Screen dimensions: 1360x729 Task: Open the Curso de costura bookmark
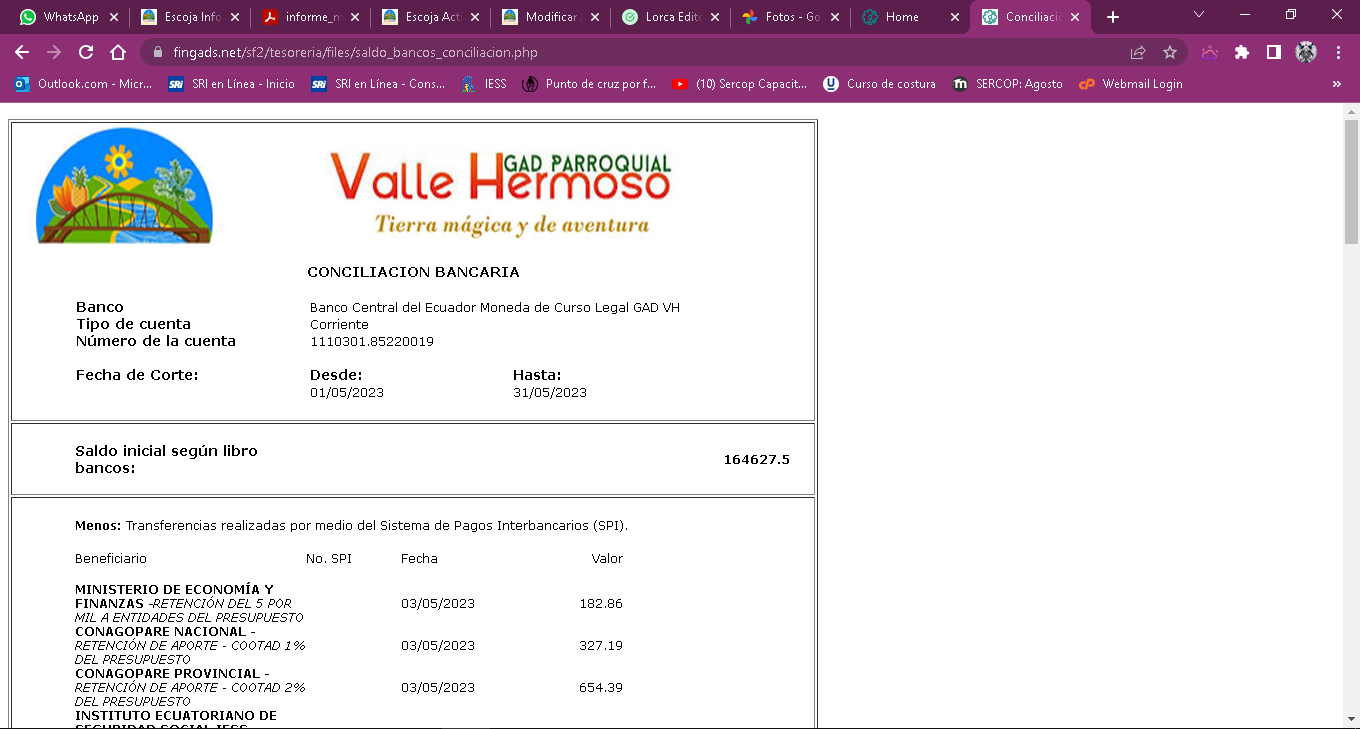[x=879, y=84]
